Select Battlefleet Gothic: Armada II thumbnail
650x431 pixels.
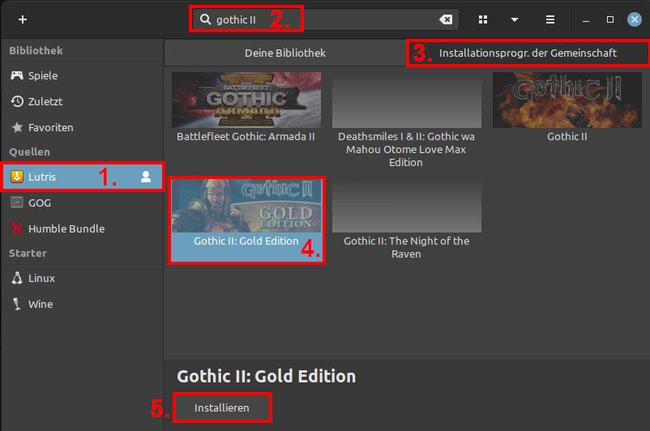click(x=246, y=100)
